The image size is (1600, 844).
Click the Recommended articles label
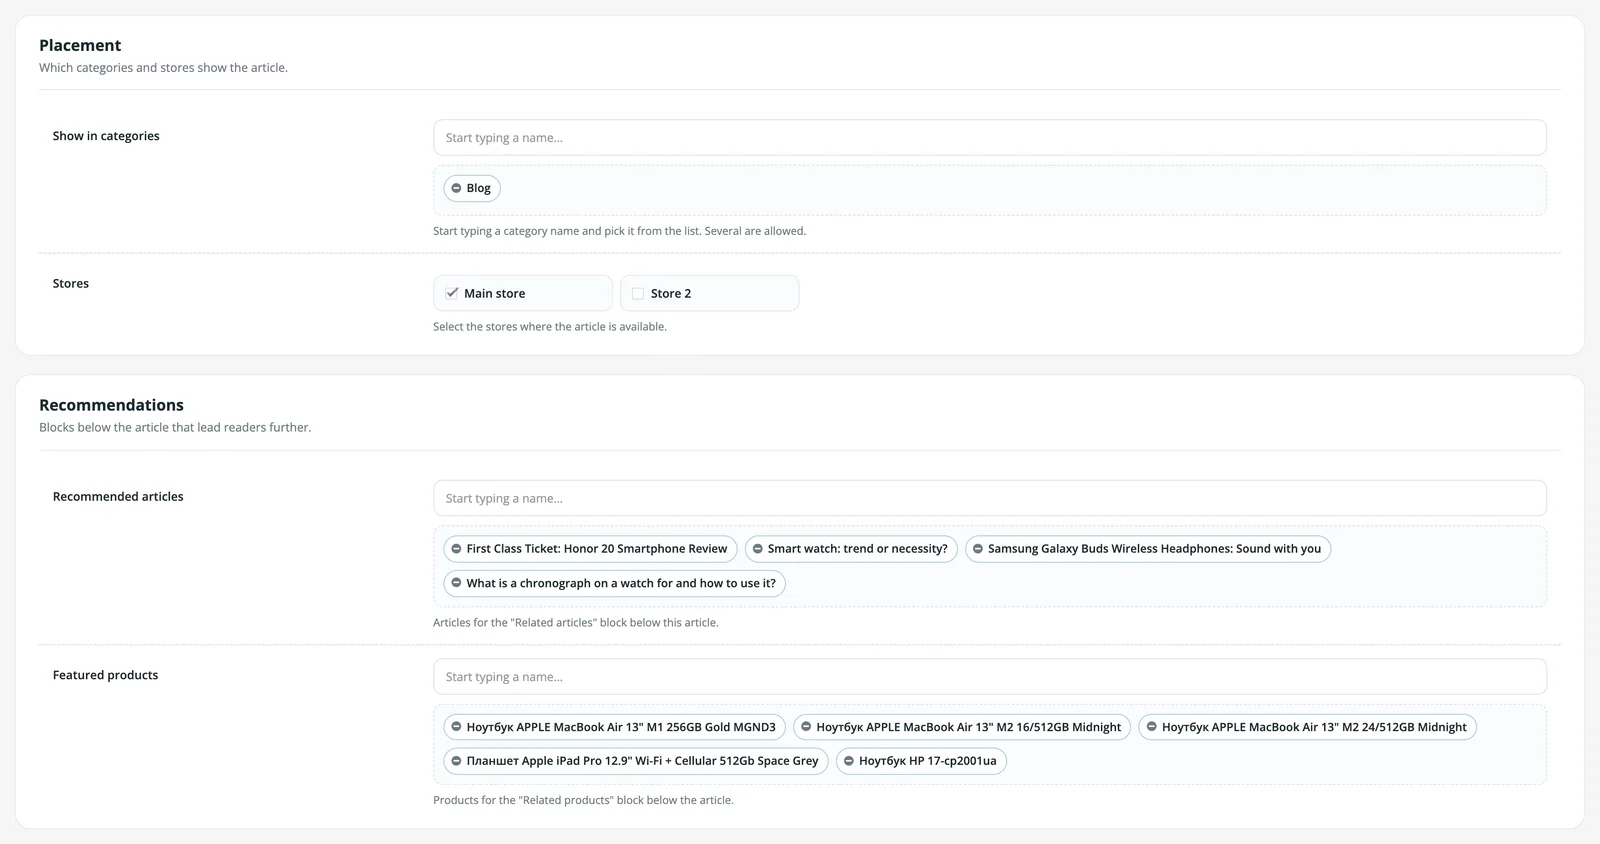[x=118, y=497]
